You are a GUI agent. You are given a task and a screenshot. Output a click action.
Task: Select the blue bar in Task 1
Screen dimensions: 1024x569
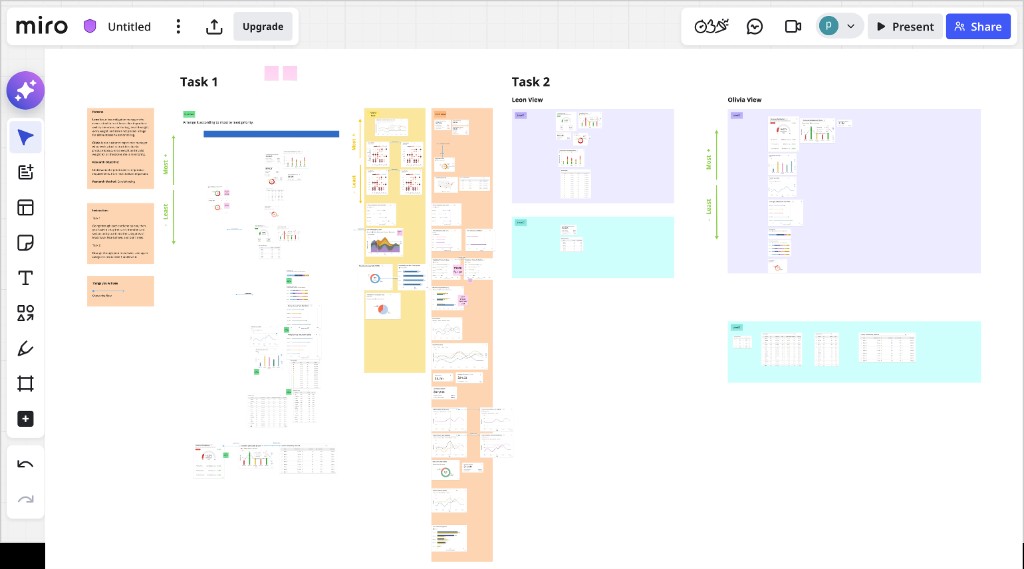[x=271, y=134]
